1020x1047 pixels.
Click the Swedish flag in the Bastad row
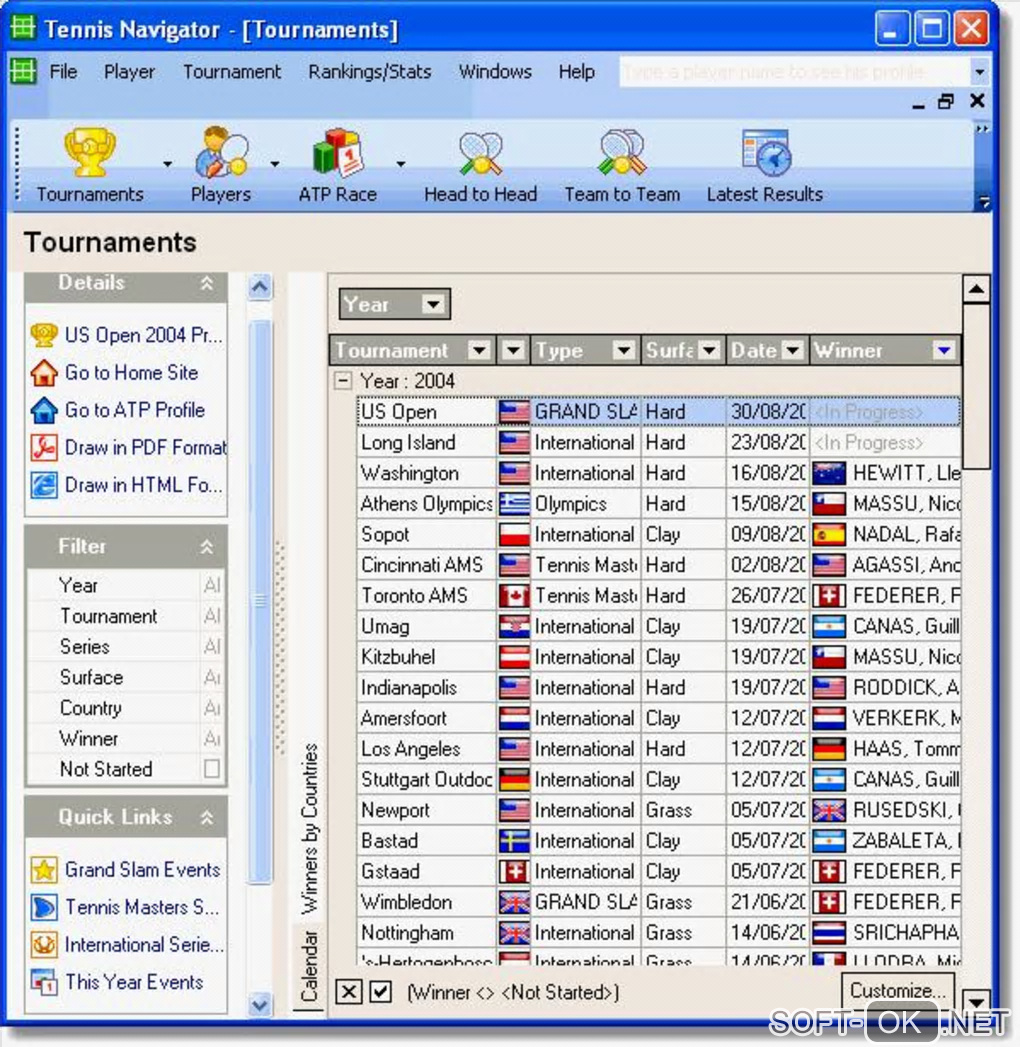click(x=514, y=841)
